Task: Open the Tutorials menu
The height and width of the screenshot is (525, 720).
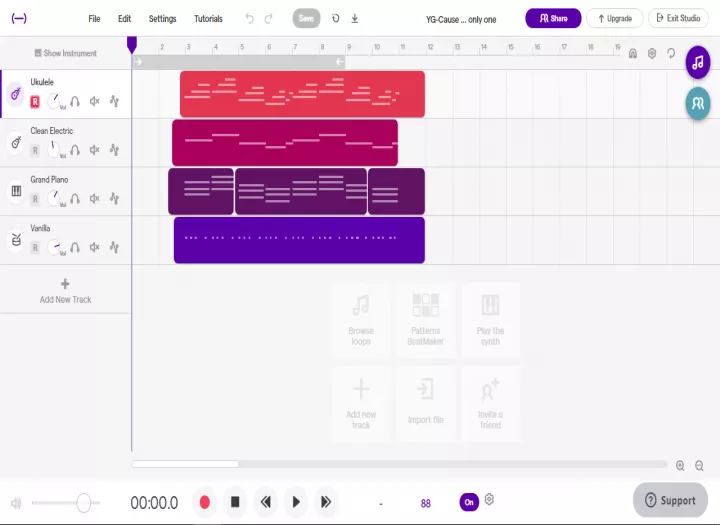Action: [x=208, y=19]
